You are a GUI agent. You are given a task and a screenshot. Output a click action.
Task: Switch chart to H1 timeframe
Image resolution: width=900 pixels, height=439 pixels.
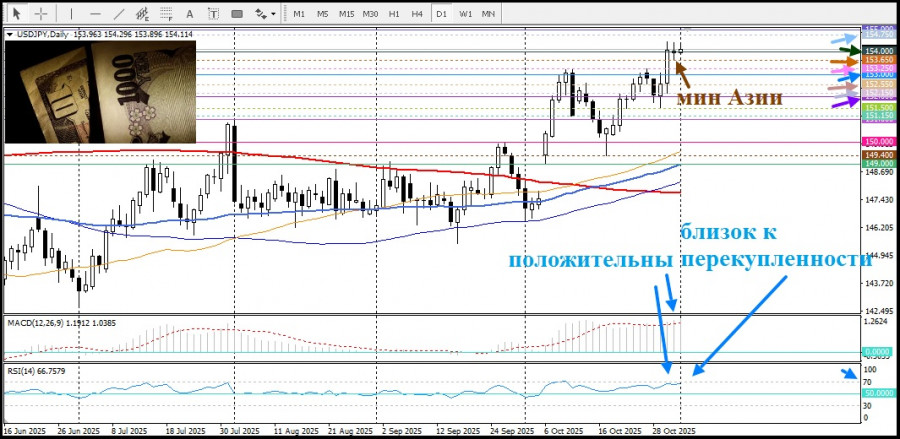click(x=394, y=13)
